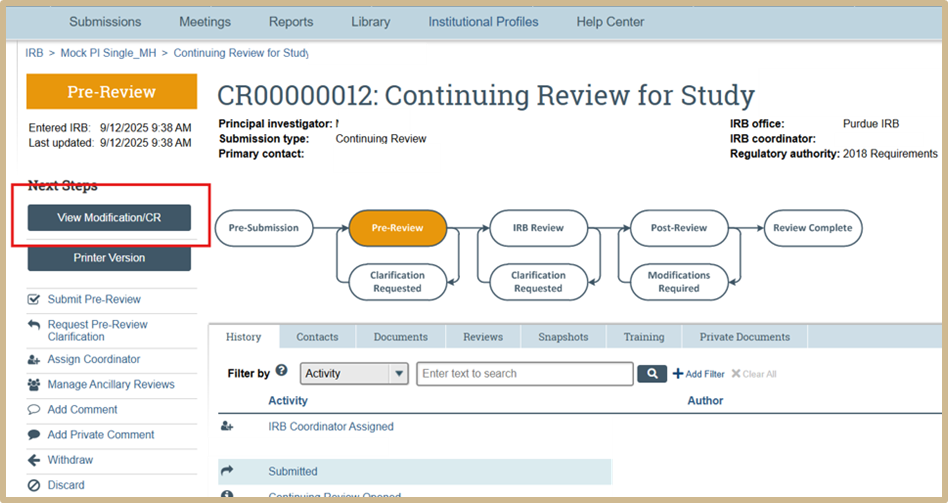This screenshot has height=503, width=948.
Task: Click the Submit Pre-Review checkmark icon
Action: (34, 299)
